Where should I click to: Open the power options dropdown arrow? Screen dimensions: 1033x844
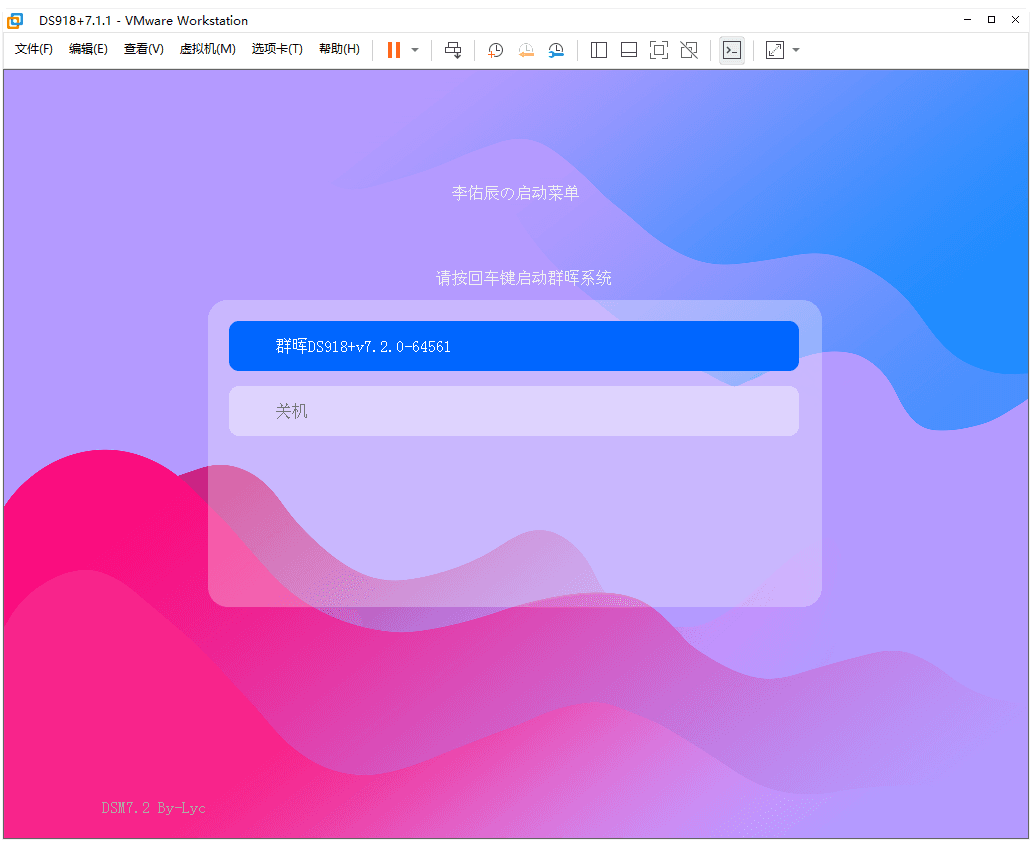[415, 50]
